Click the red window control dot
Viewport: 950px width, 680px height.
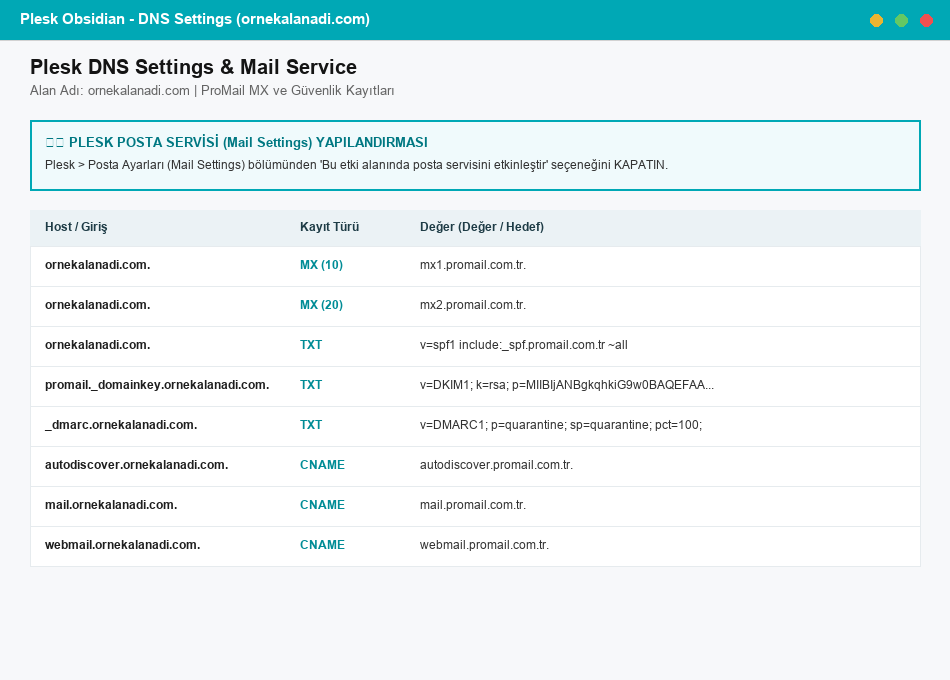926,21
